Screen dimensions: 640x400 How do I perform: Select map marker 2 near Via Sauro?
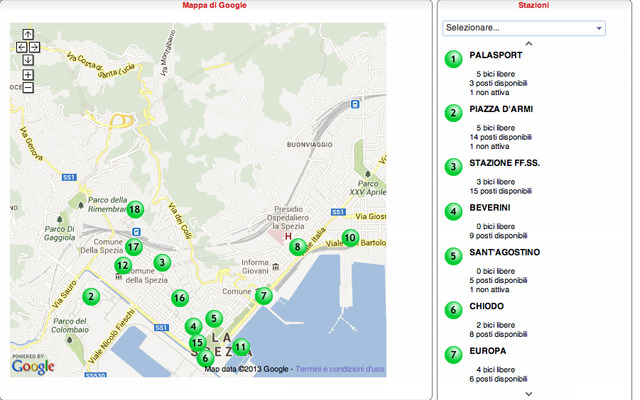(x=91, y=297)
